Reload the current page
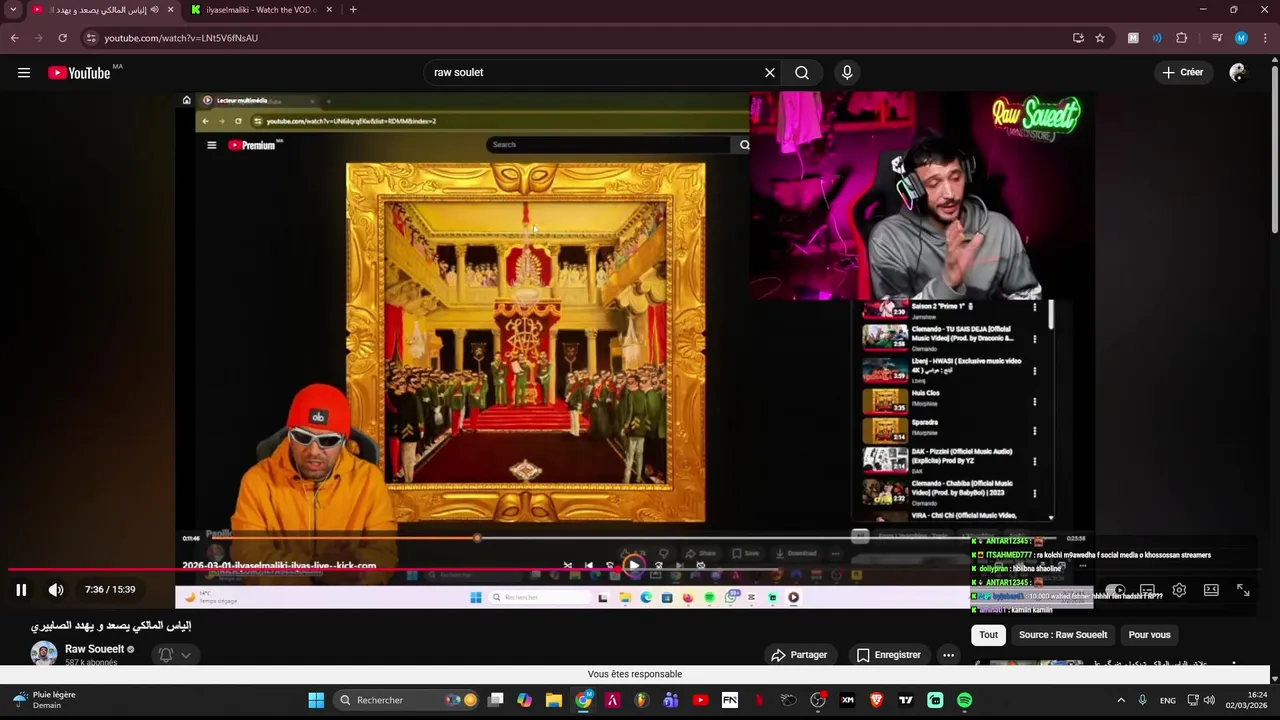The image size is (1280, 720). click(x=62, y=38)
